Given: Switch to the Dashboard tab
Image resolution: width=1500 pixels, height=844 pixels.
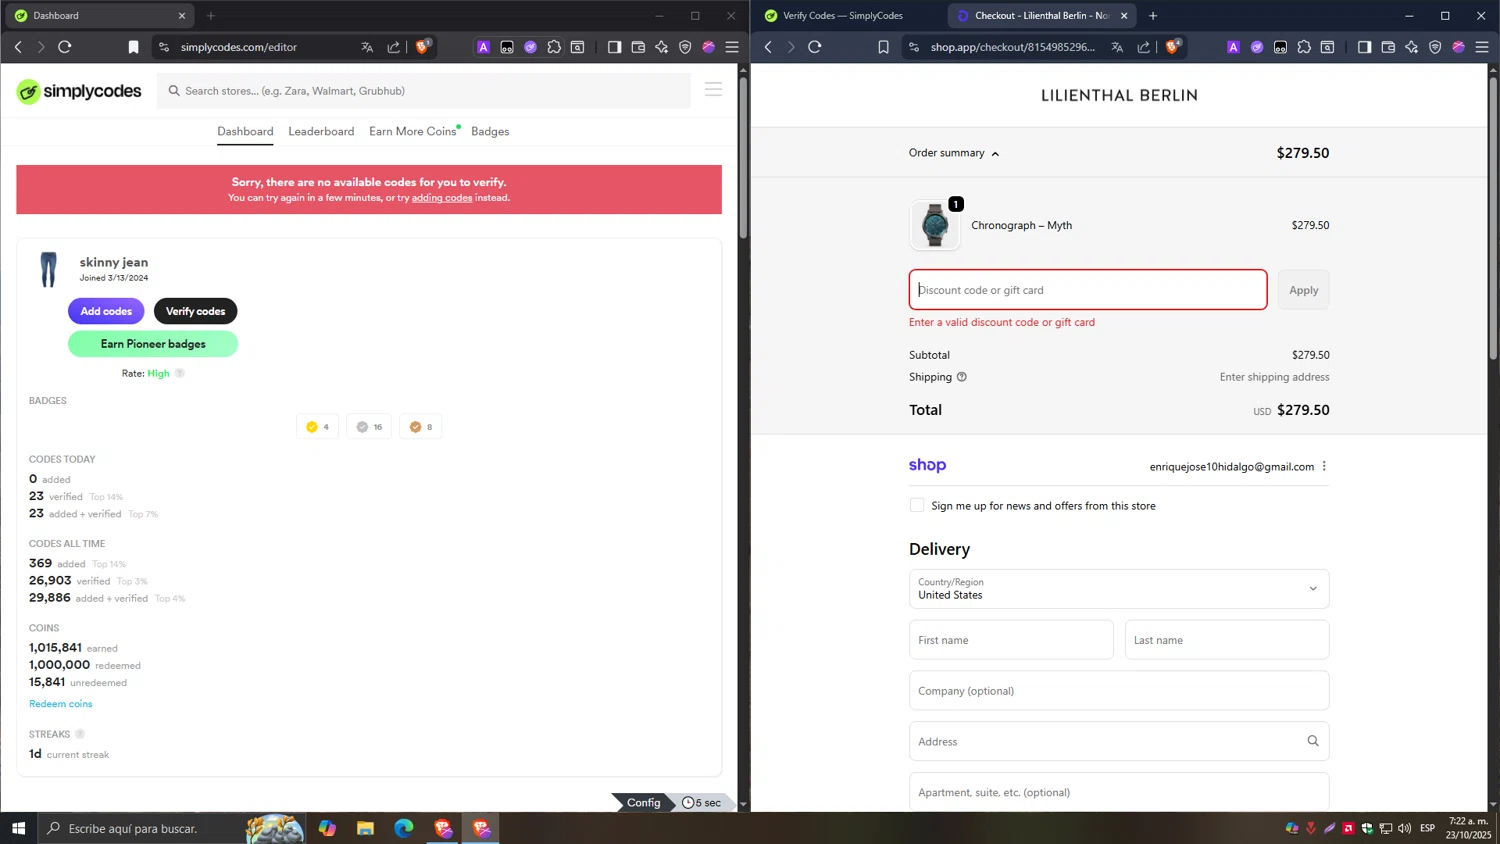Looking at the screenshot, I should click(245, 132).
